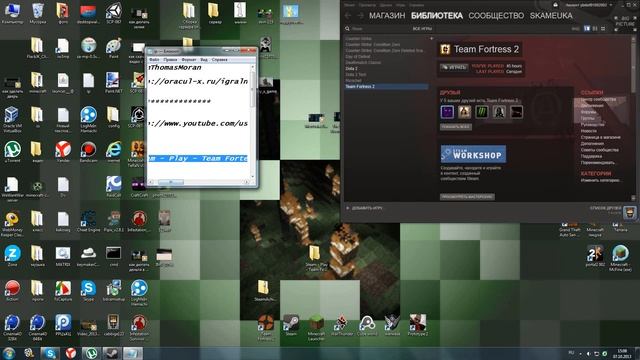Click the browse Workshop button

[x=467, y=197]
